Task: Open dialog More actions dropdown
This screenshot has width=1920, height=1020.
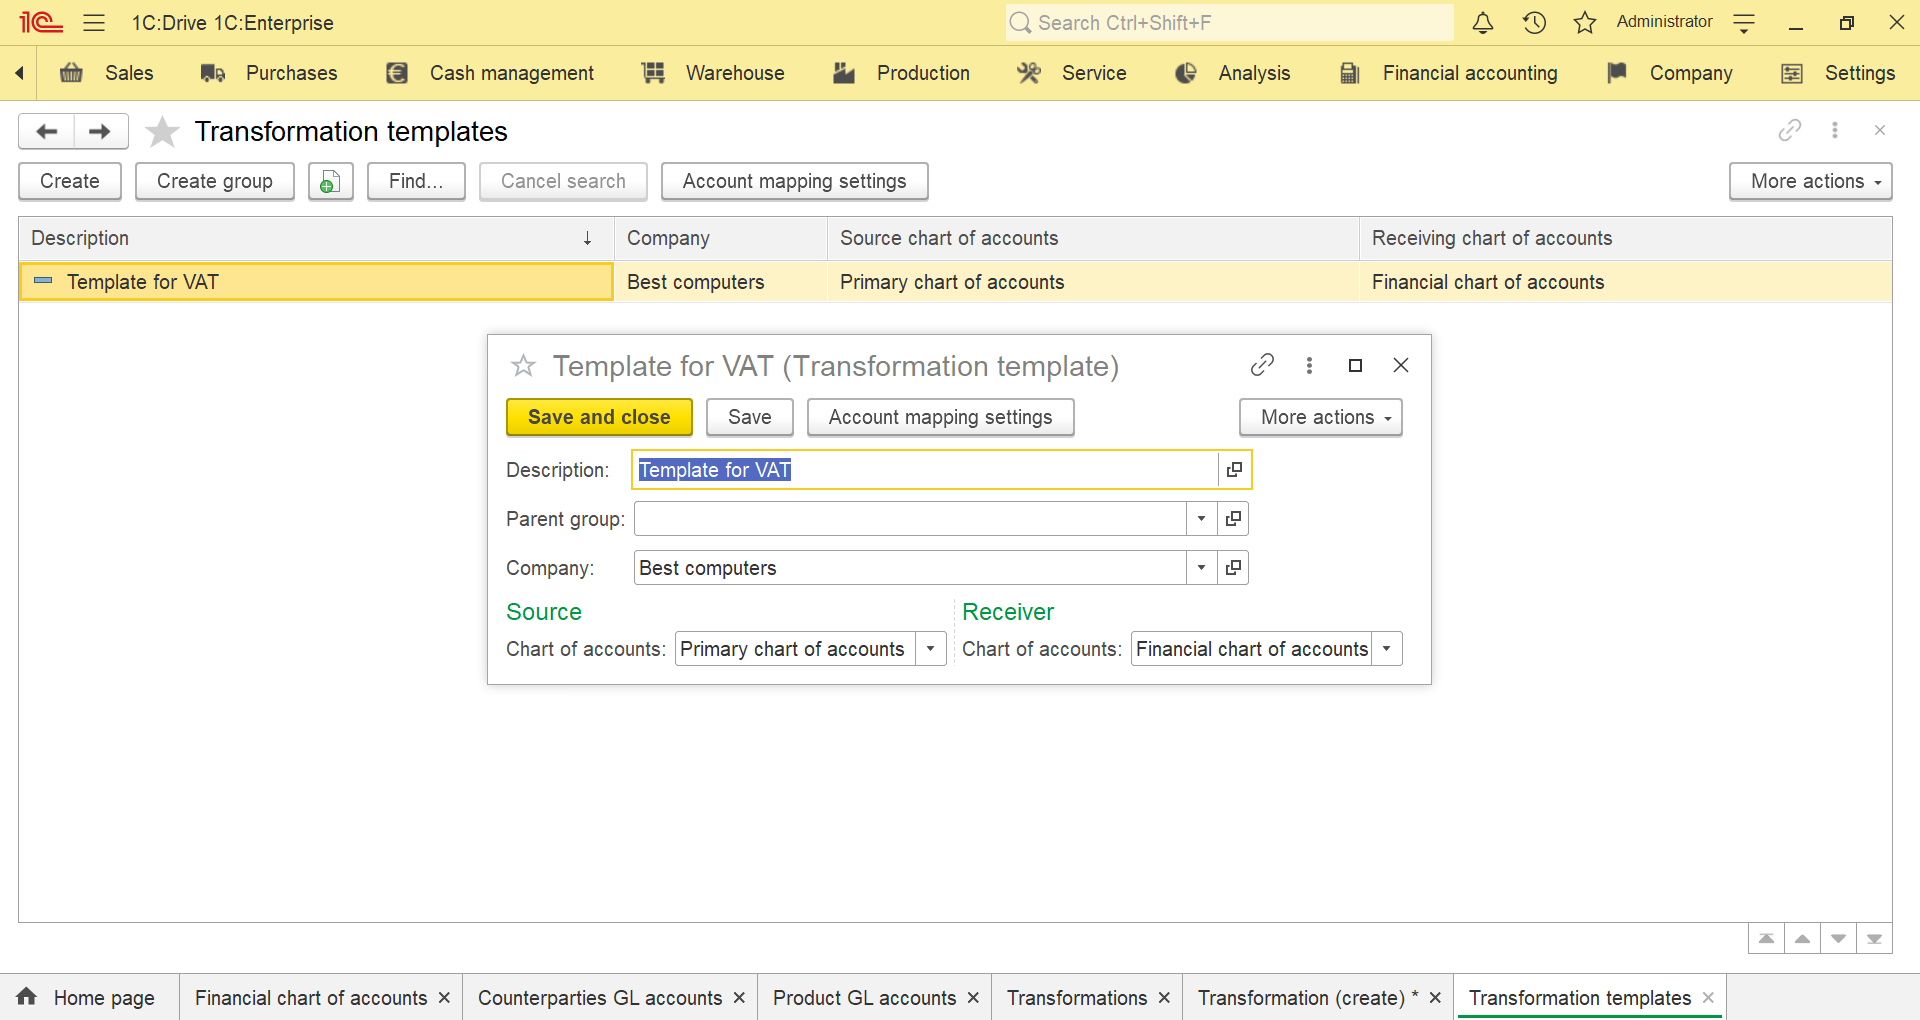Action: coord(1320,417)
